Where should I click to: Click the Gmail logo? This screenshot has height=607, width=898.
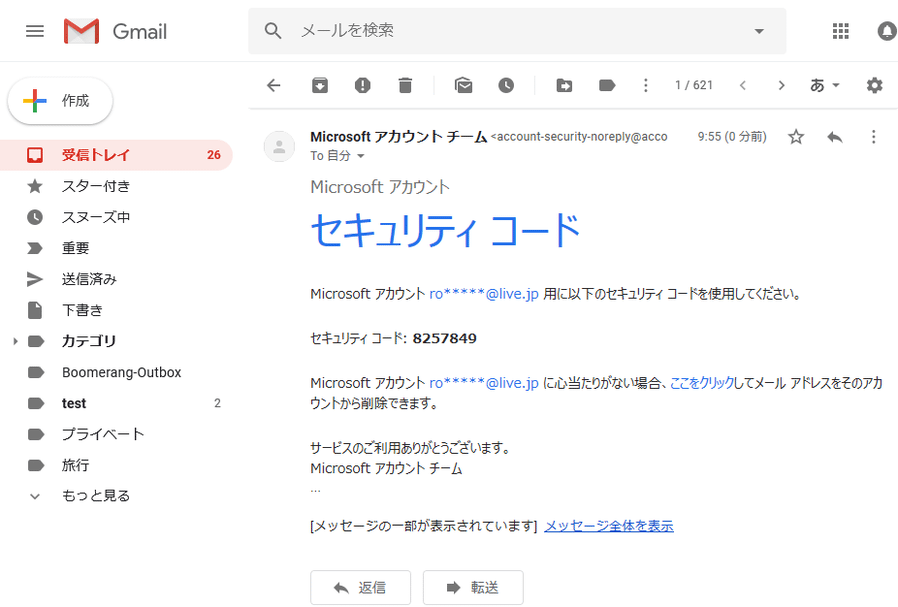coord(115,31)
